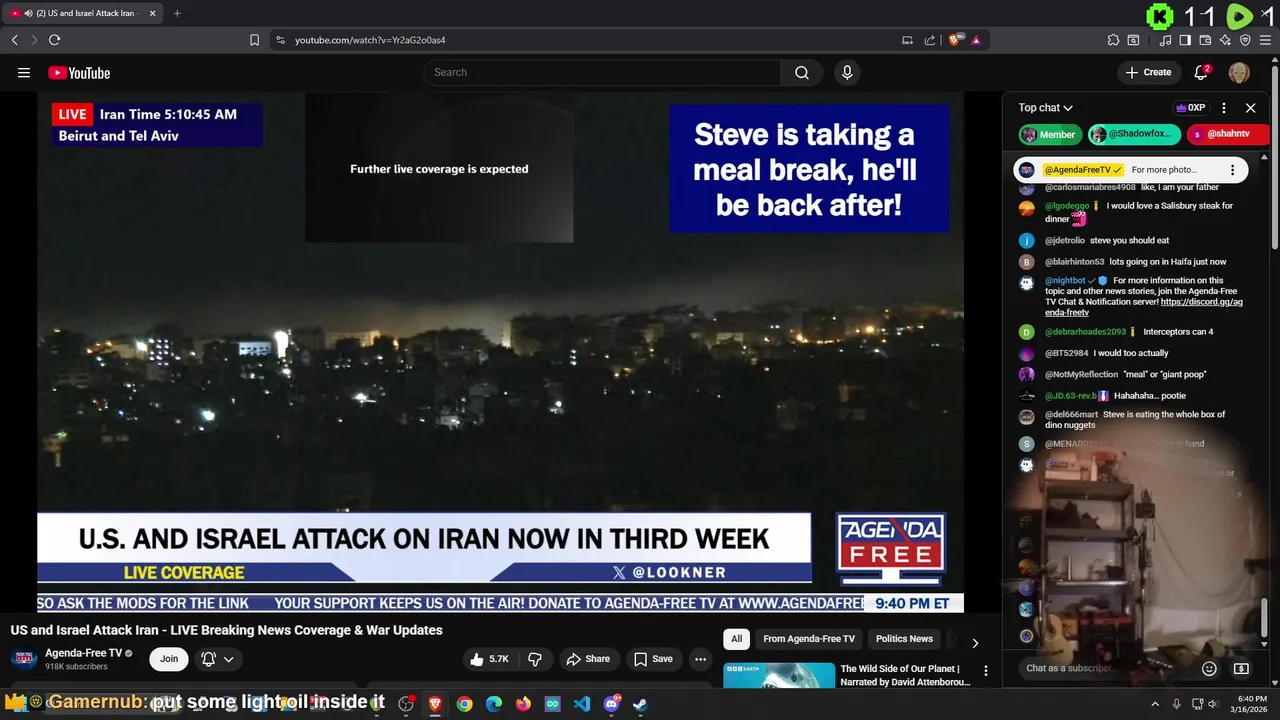Open browser extensions puzzle icon
The image size is (1280, 720).
[x=1113, y=40]
